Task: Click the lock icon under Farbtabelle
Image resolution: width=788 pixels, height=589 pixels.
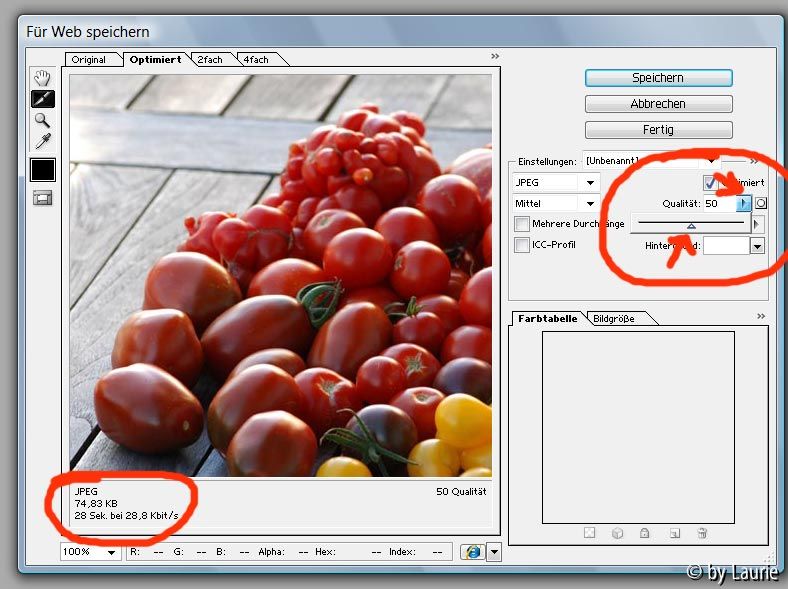Action: [644, 533]
